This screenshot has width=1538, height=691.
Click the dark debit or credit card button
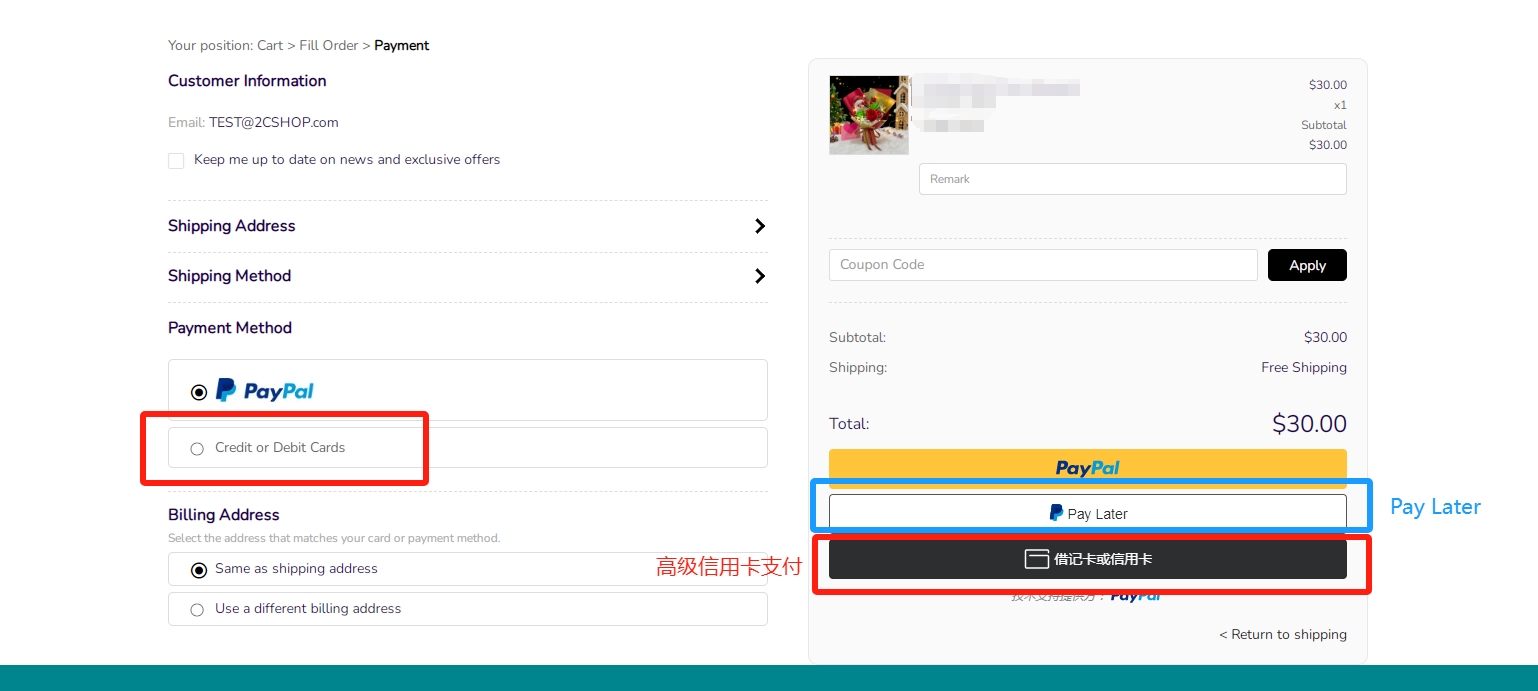tap(1088, 559)
